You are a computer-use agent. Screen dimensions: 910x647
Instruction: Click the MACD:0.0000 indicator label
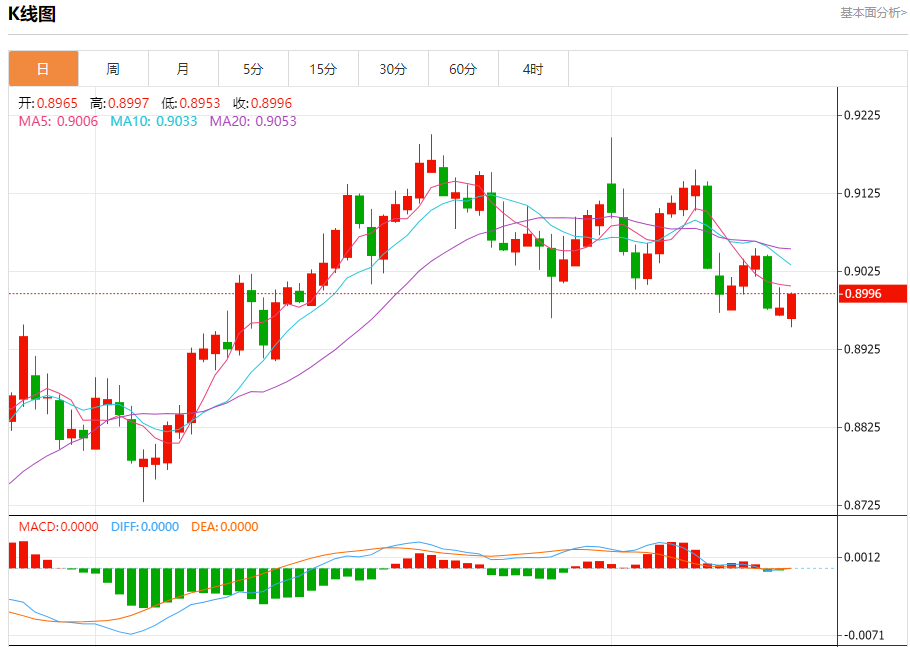tap(59, 527)
